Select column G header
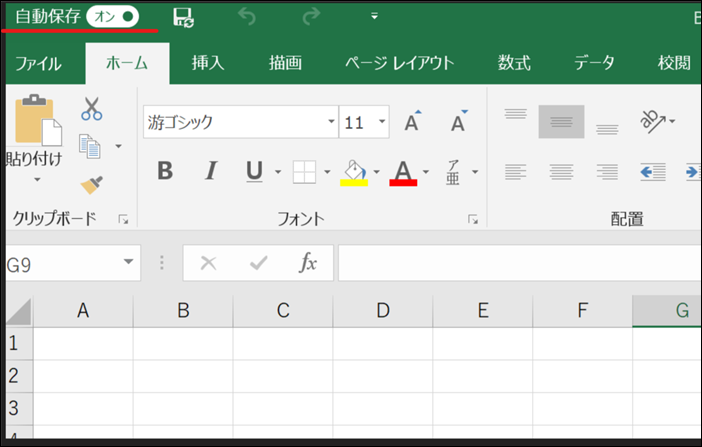 pyautogui.click(x=667, y=310)
